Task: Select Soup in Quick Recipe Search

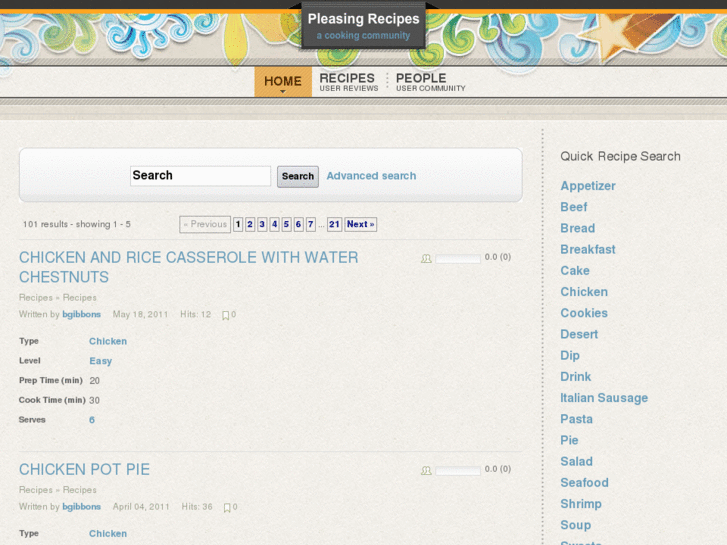Action: click(x=575, y=525)
